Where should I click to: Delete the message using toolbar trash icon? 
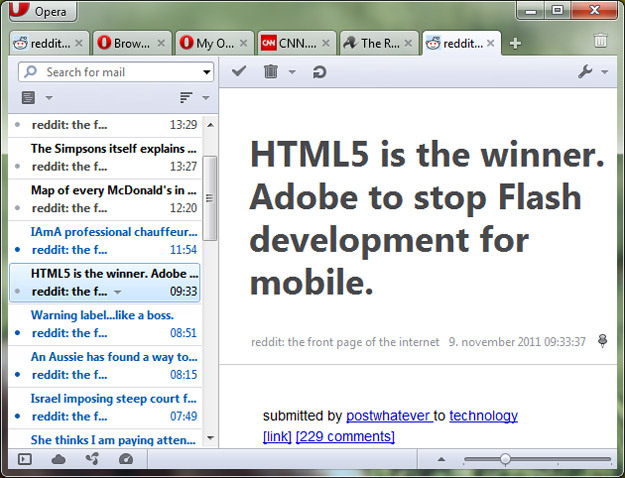click(271, 72)
